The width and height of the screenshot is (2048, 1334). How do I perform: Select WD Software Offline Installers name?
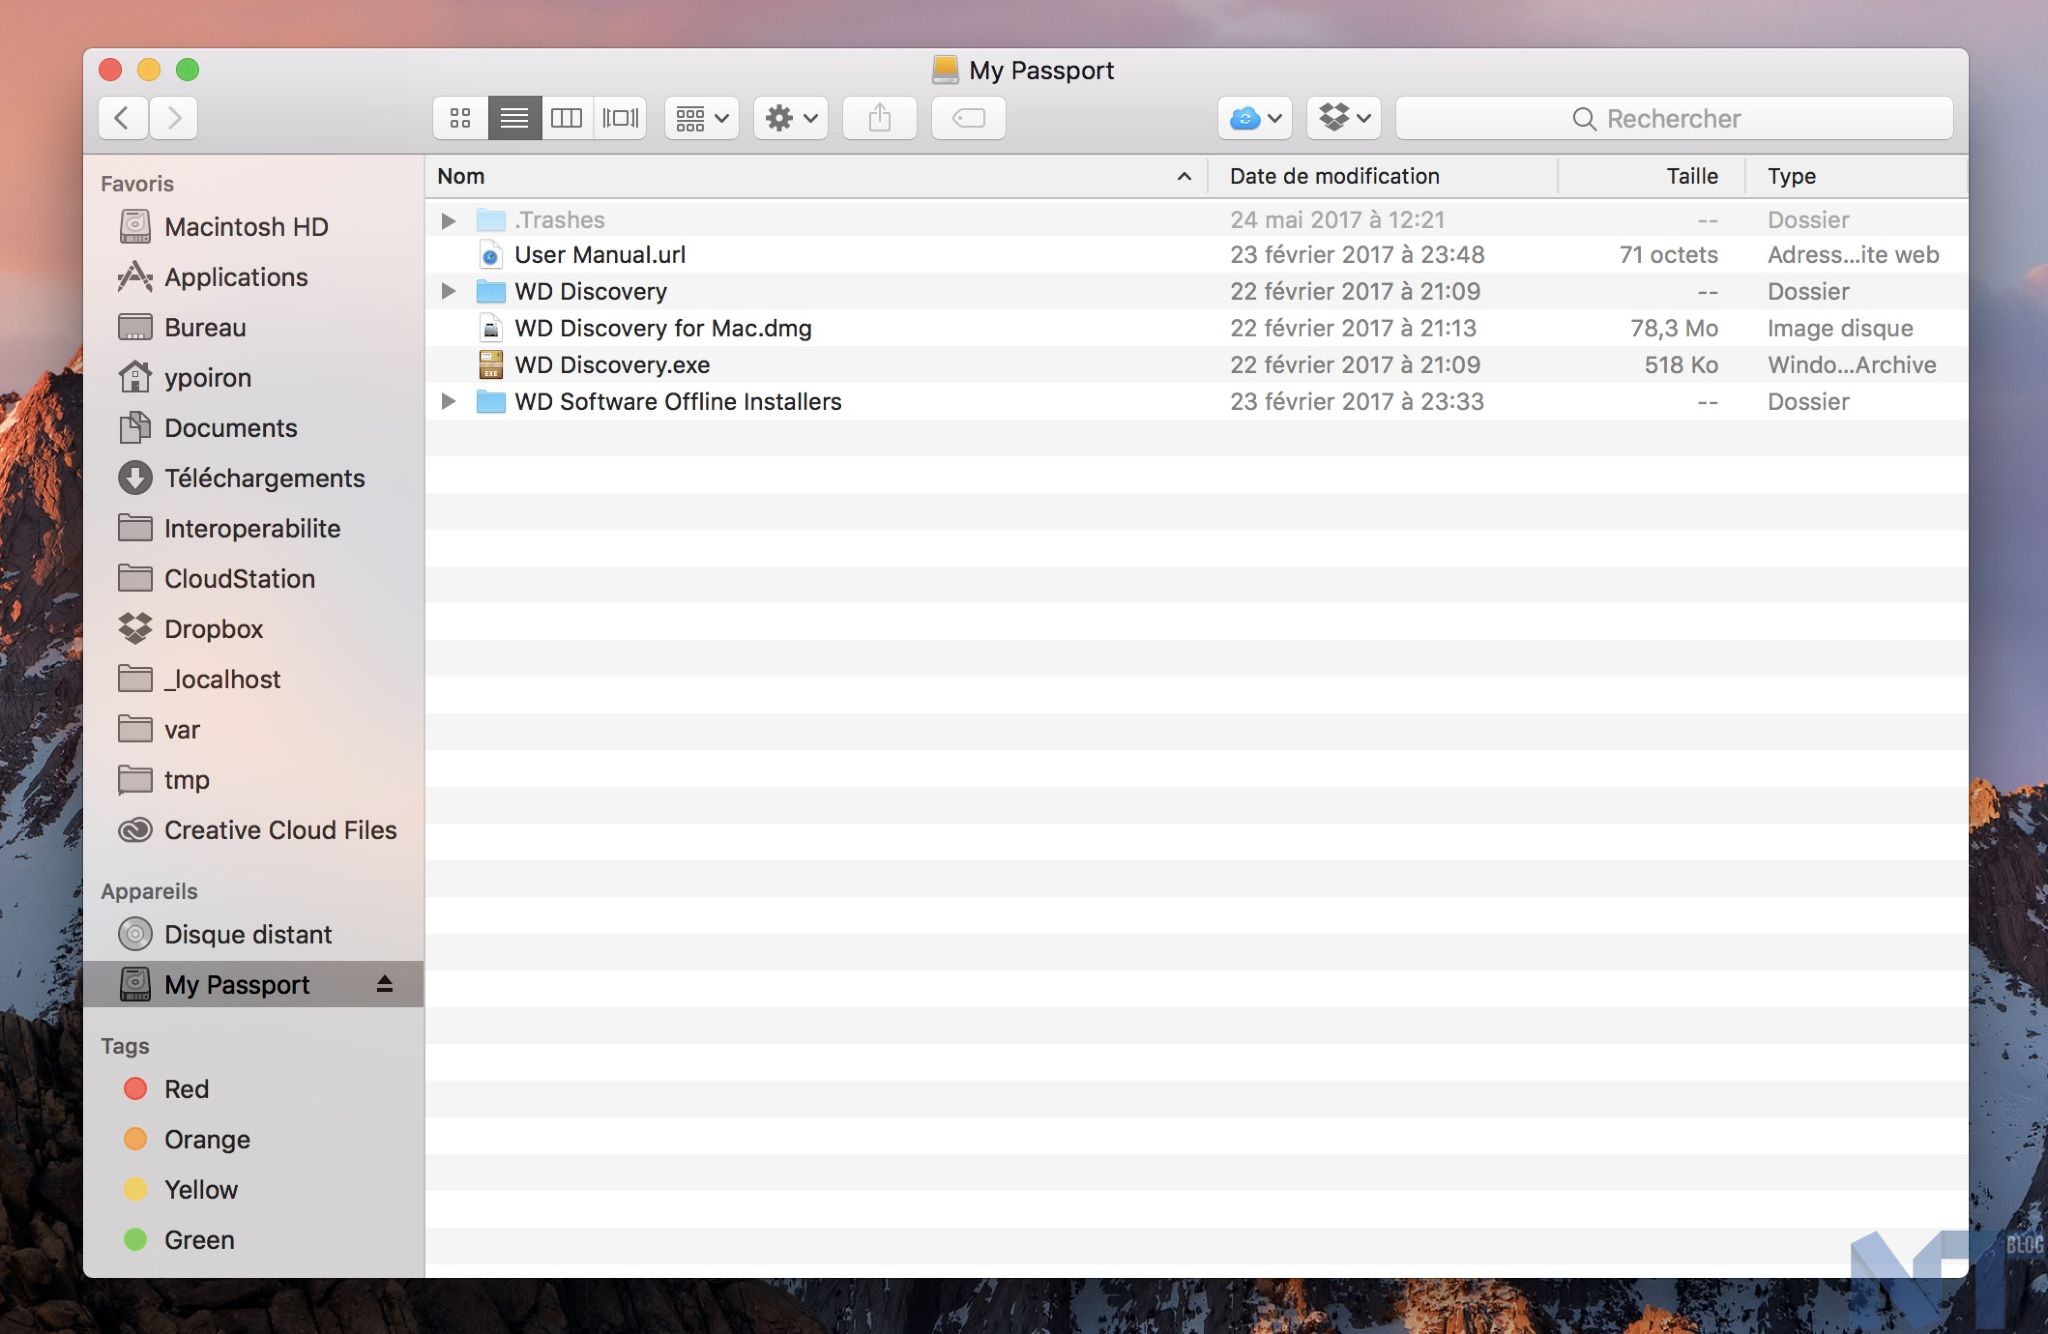tap(678, 401)
